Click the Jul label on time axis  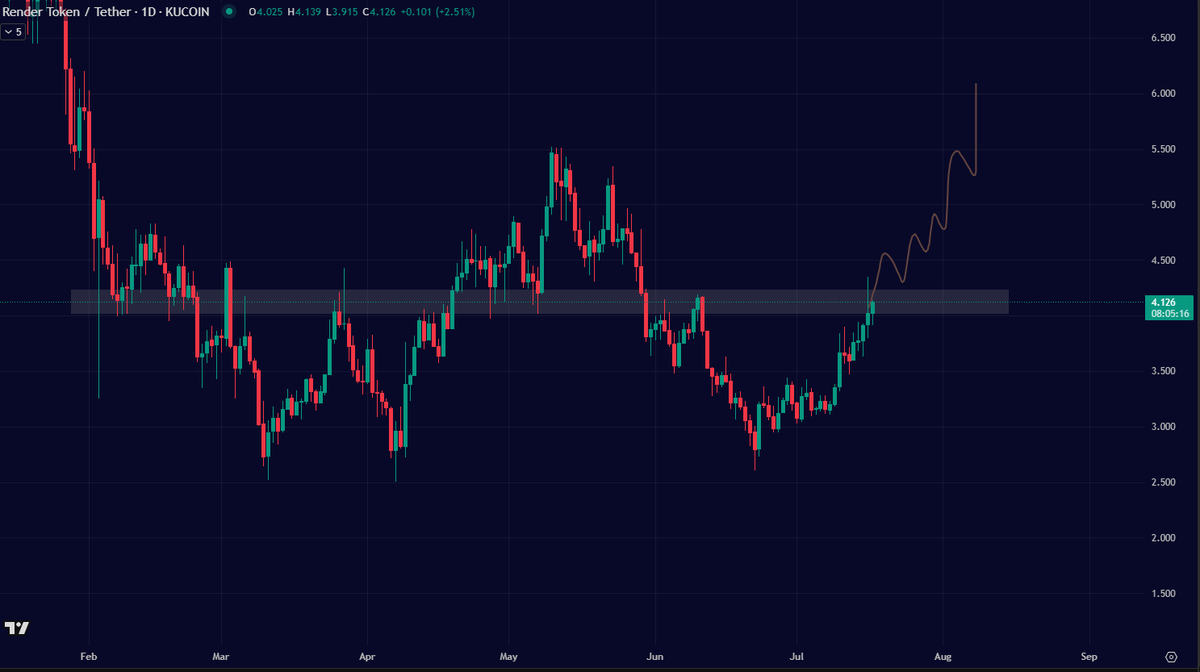[x=797, y=657]
